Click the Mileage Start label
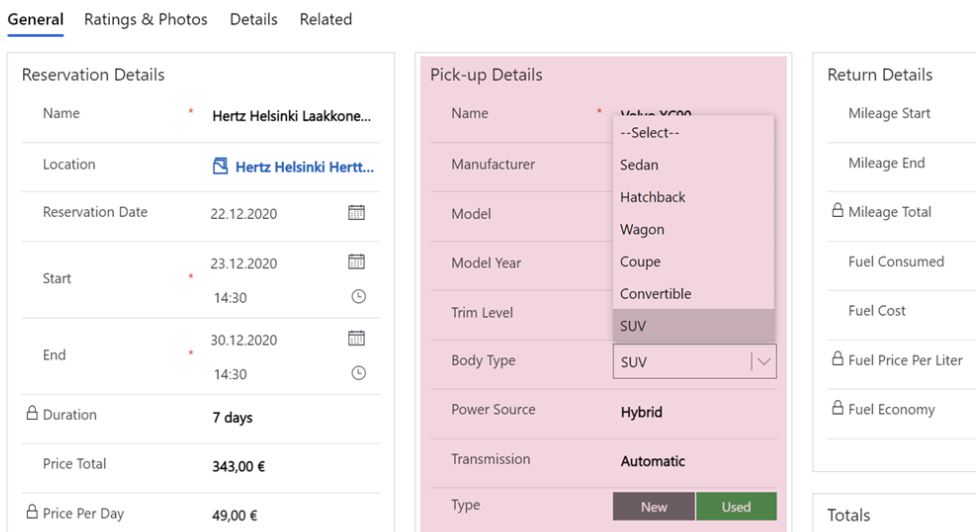The height and width of the screenshot is (532, 976). click(x=889, y=113)
